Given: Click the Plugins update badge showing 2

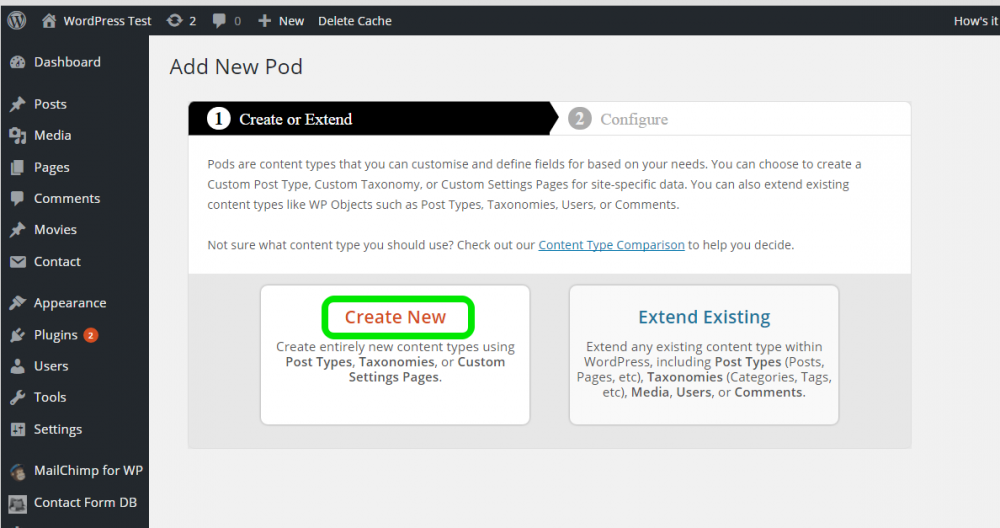Looking at the screenshot, I should pyautogui.click(x=91, y=335).
